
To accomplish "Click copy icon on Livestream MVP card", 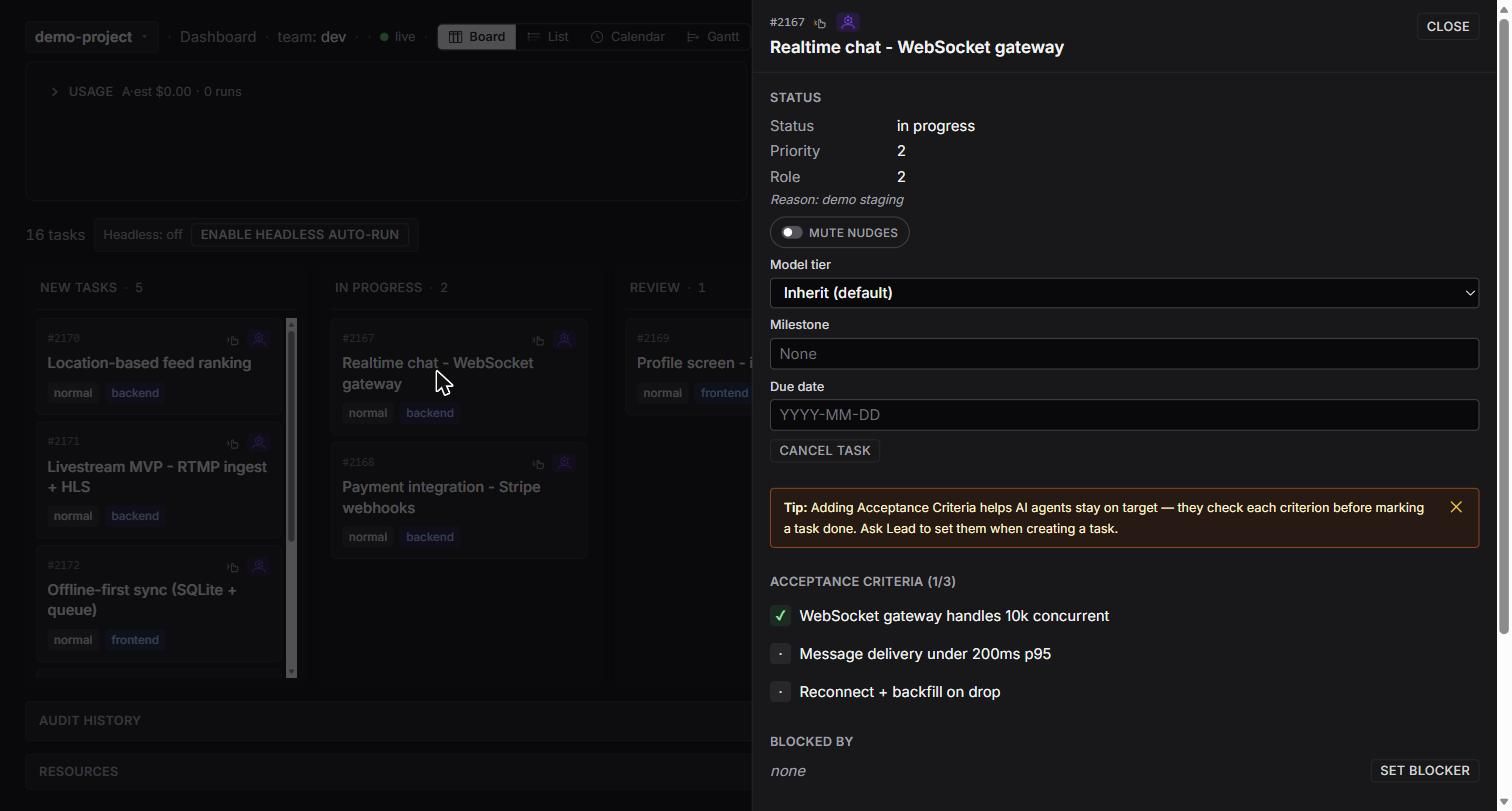I will coord(232,443).
